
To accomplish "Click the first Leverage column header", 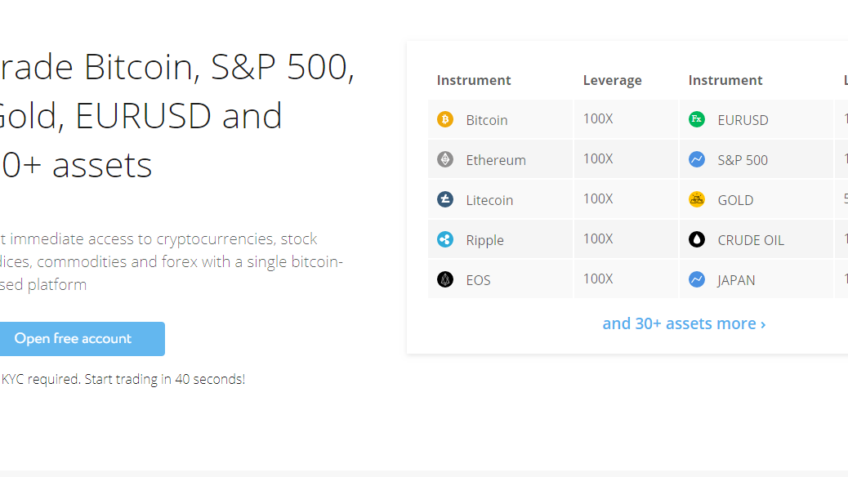I will [x=612, y=80].
